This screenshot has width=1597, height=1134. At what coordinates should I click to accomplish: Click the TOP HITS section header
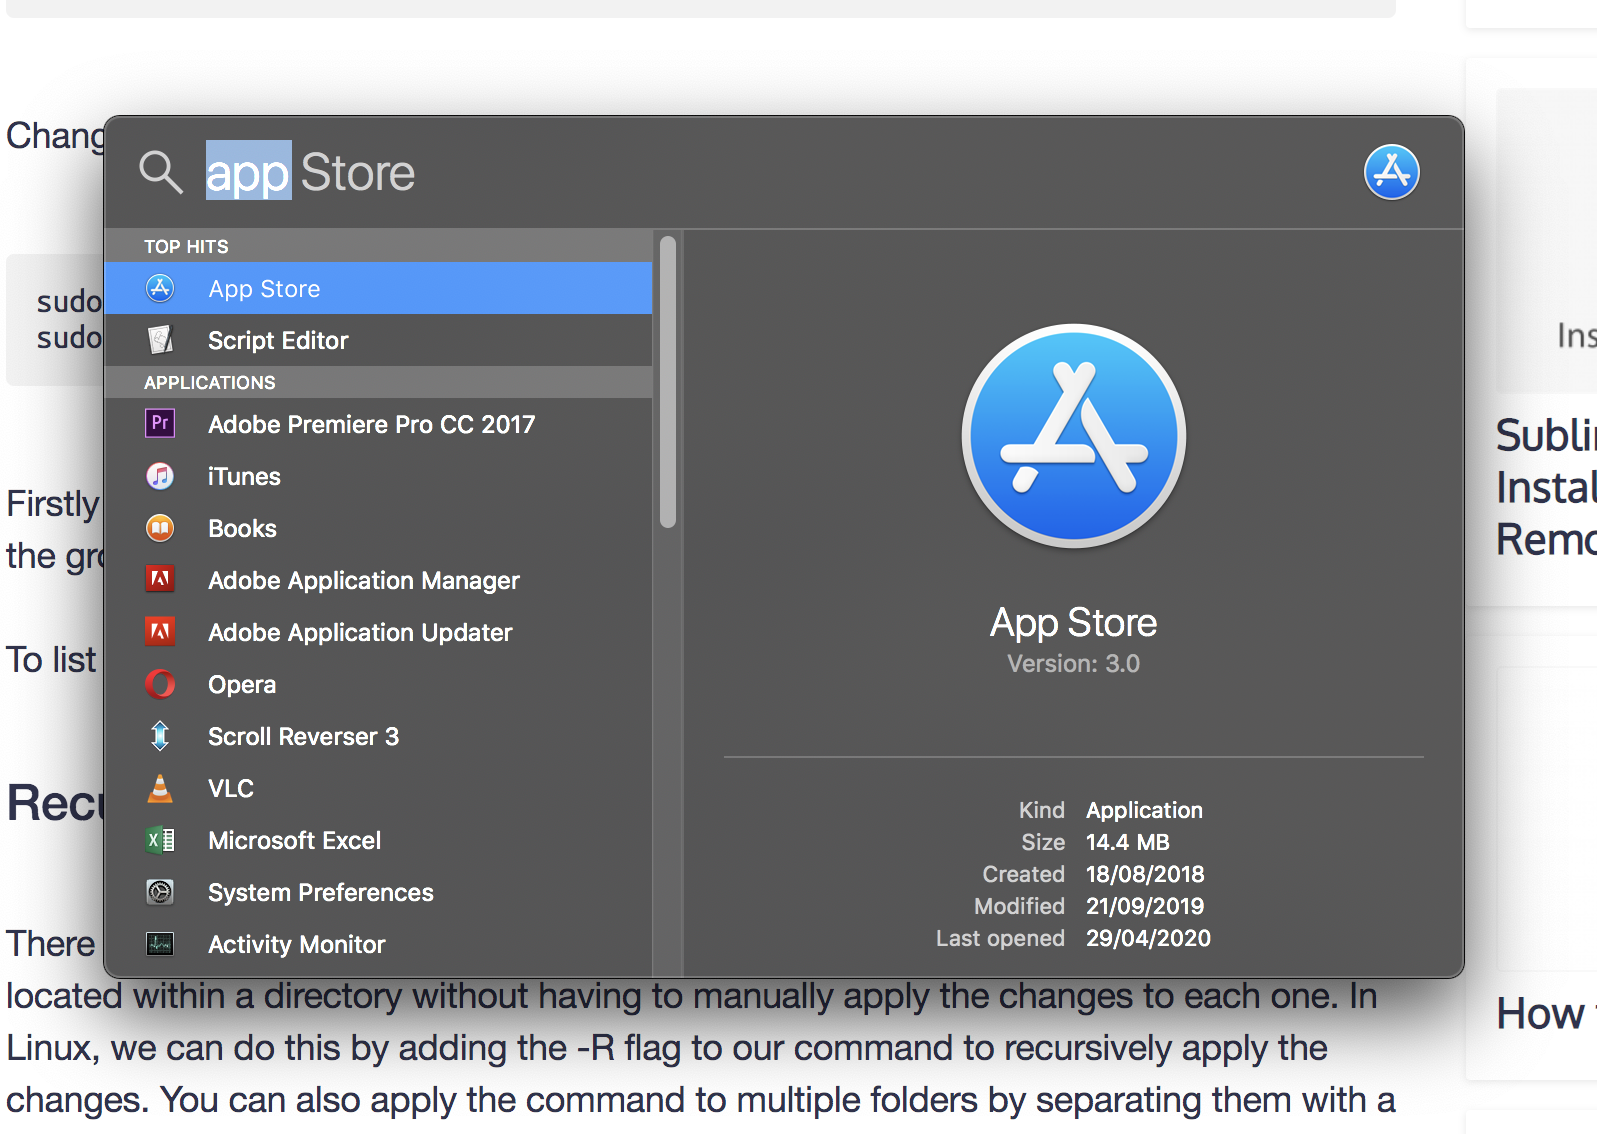[x=378, y=246]
